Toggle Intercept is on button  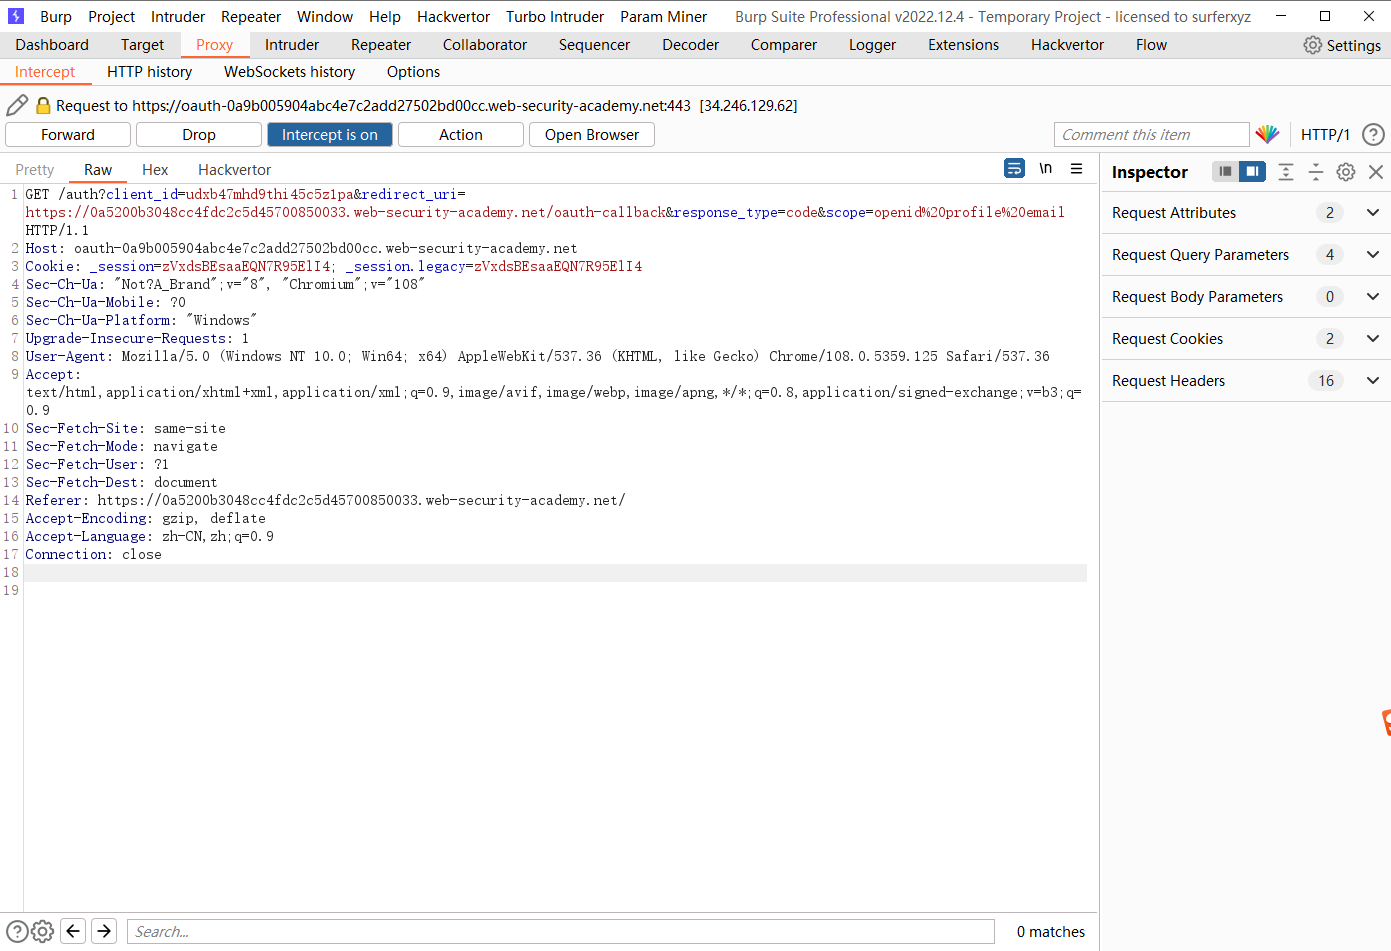[330, 134]
